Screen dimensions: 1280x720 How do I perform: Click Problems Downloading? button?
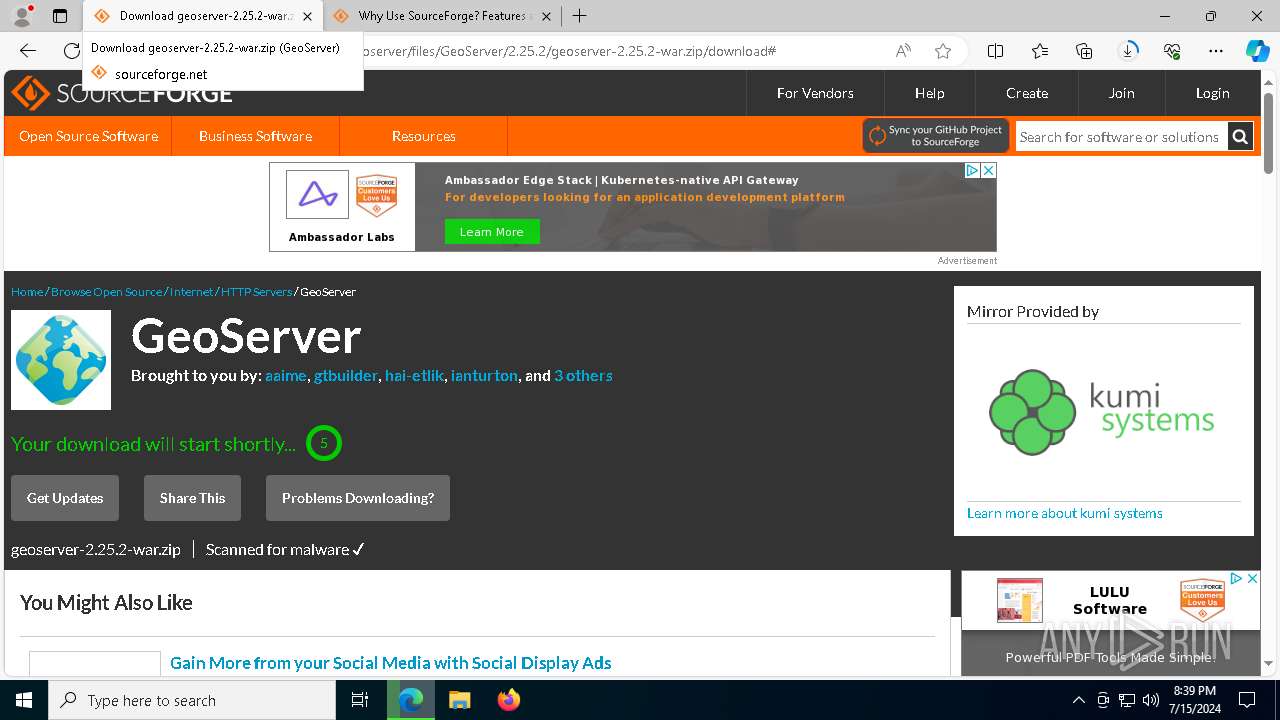(358, 498)
